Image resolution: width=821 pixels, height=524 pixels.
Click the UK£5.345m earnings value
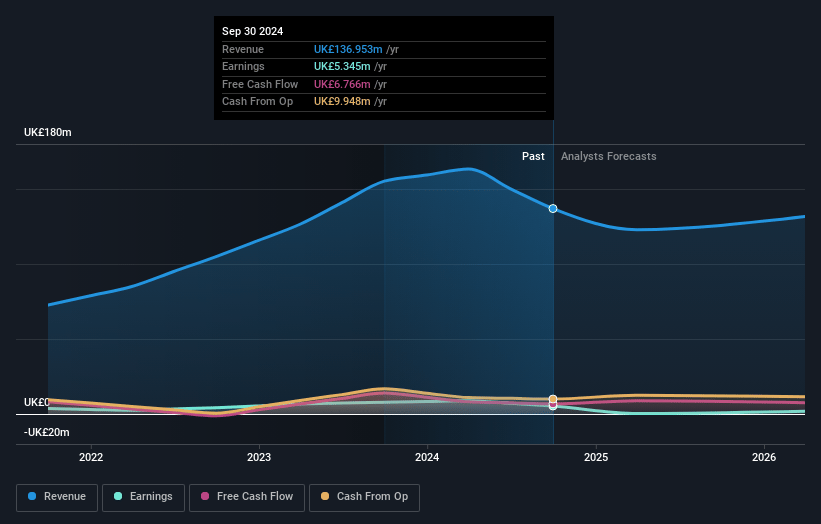click(342, 66)
